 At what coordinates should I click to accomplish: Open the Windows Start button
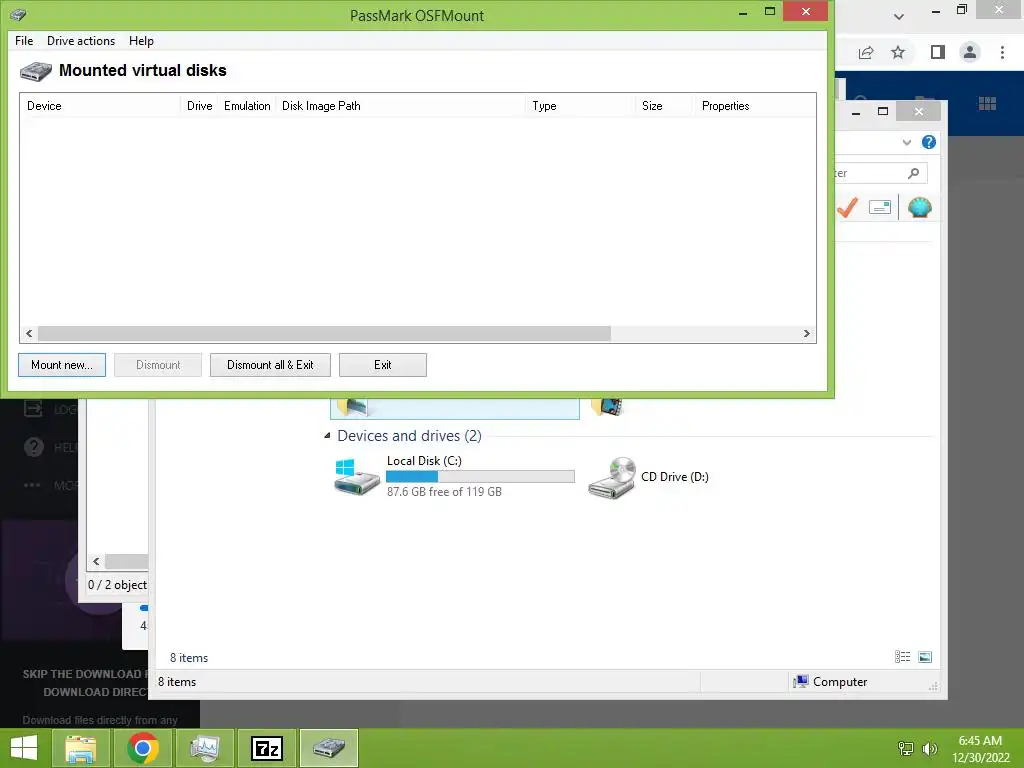(x=24, y=748)
